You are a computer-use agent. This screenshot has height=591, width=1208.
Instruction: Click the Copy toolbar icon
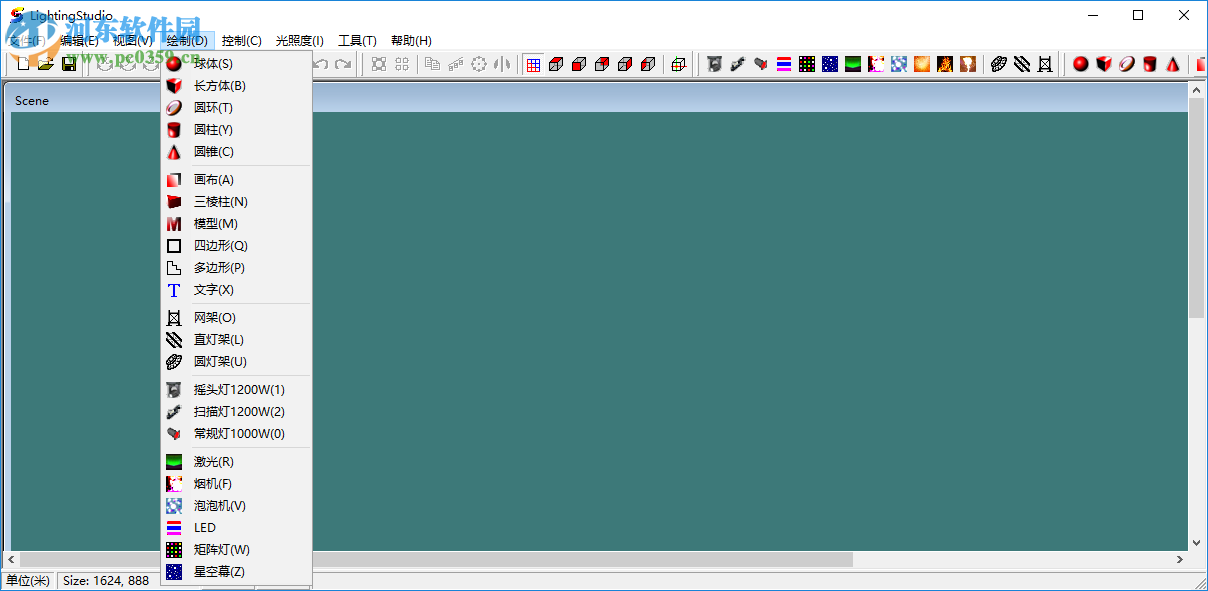(x=433, y=63)
